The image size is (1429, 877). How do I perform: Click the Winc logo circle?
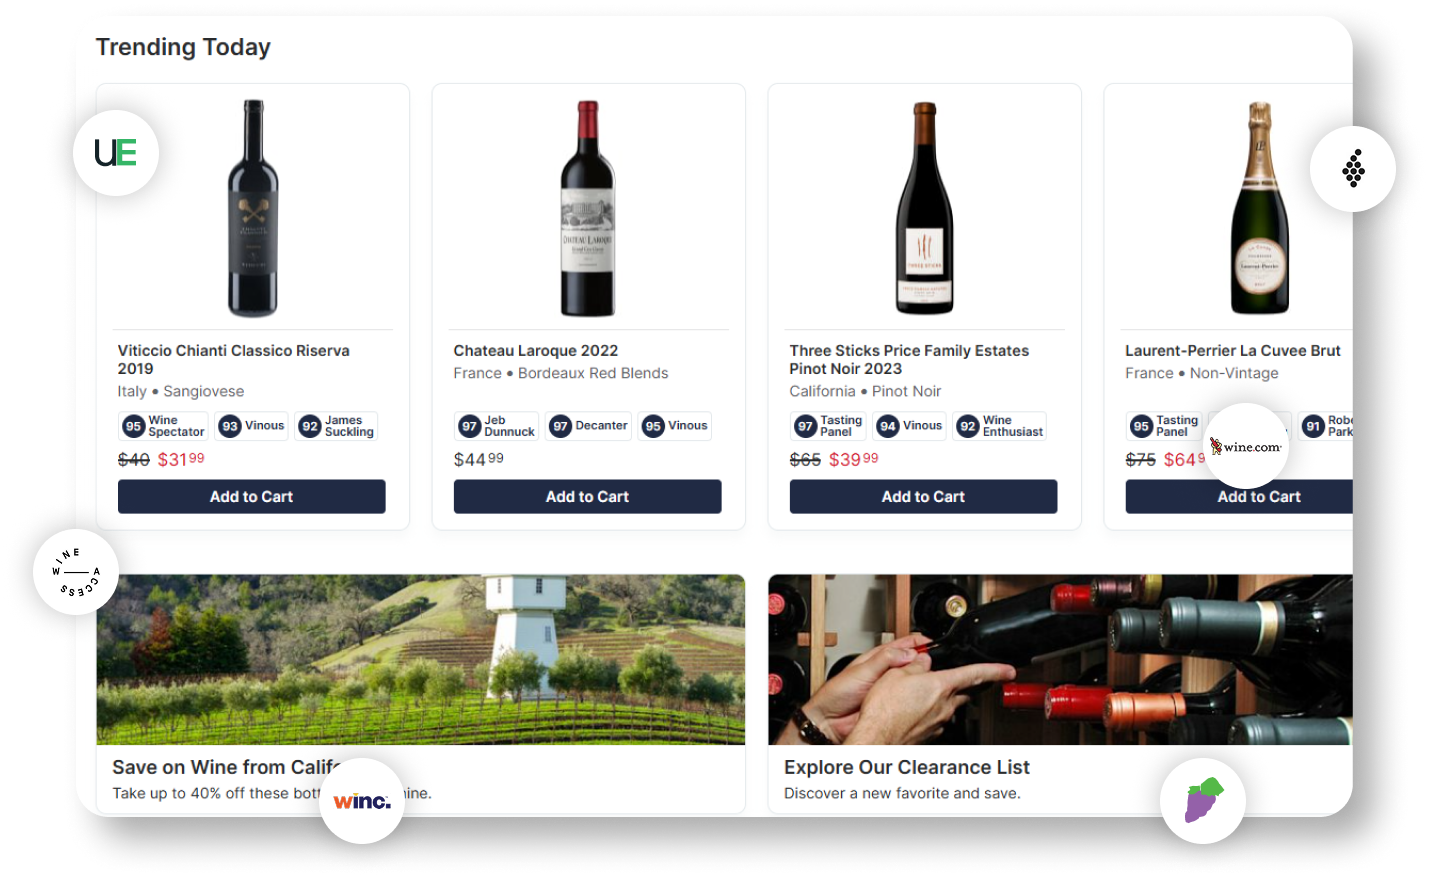(x=362, y=801)
